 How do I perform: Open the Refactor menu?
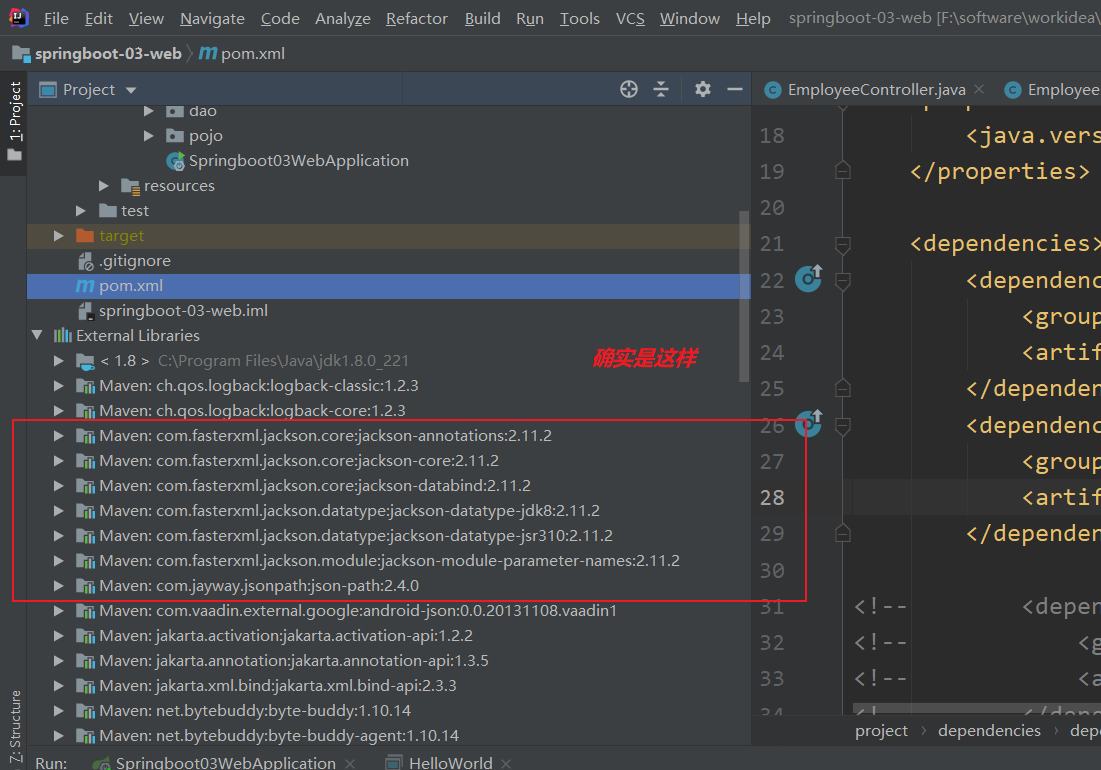point(416,18)
